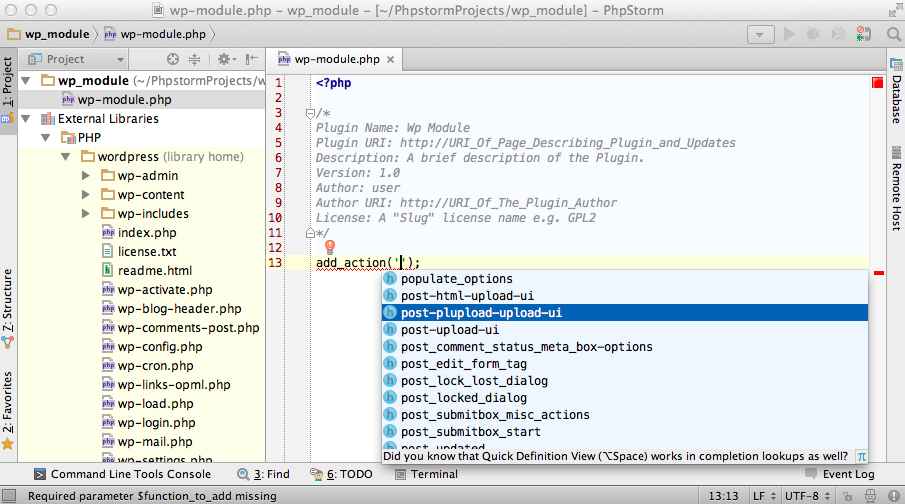Expand the wp-admin folder
This screenshot has width=905, height=504.
(x=85, y=176)
